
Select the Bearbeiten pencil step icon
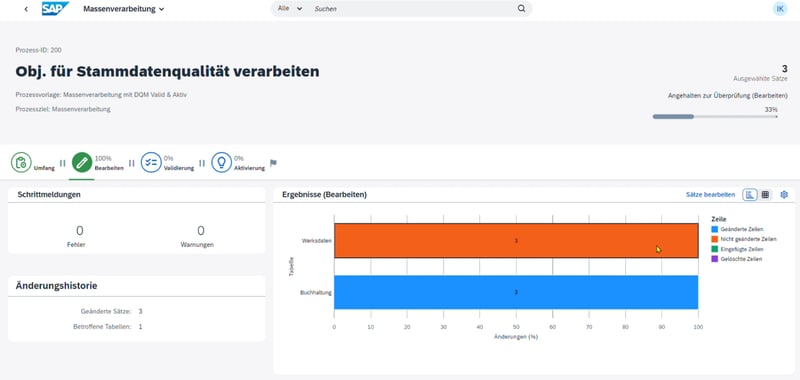(x=82, y=163)
